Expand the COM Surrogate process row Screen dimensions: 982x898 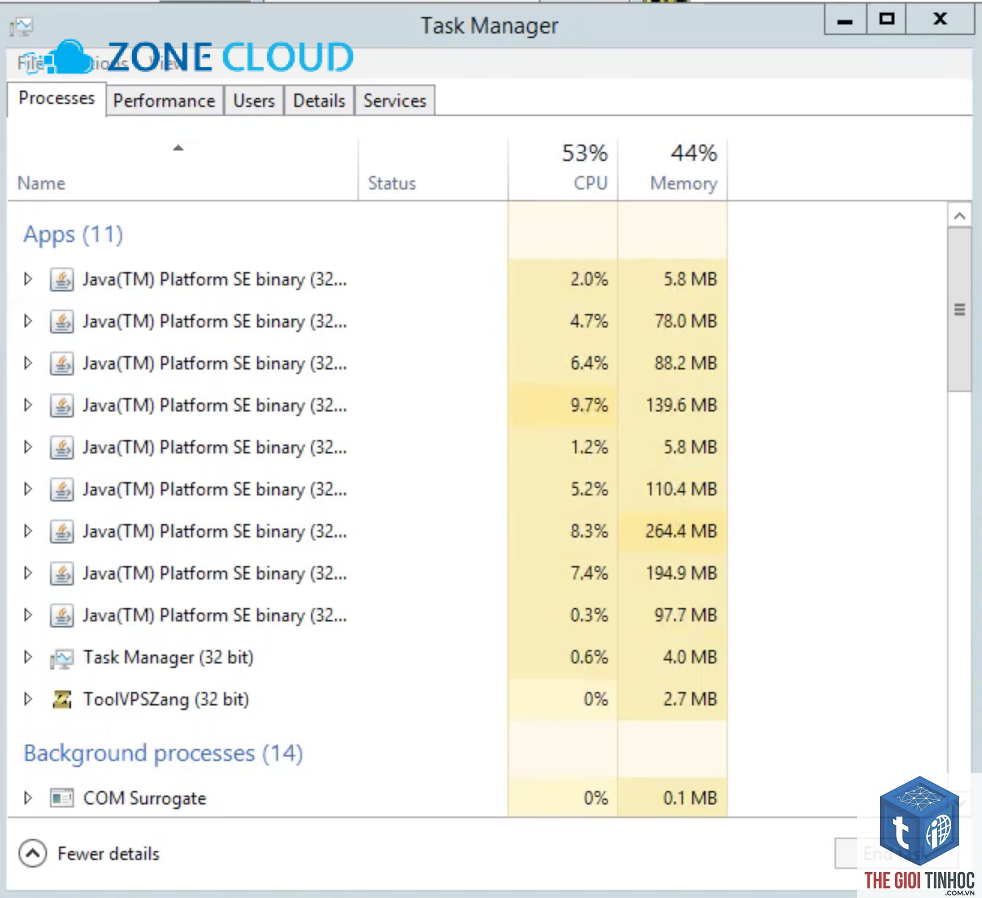(28, 798)
